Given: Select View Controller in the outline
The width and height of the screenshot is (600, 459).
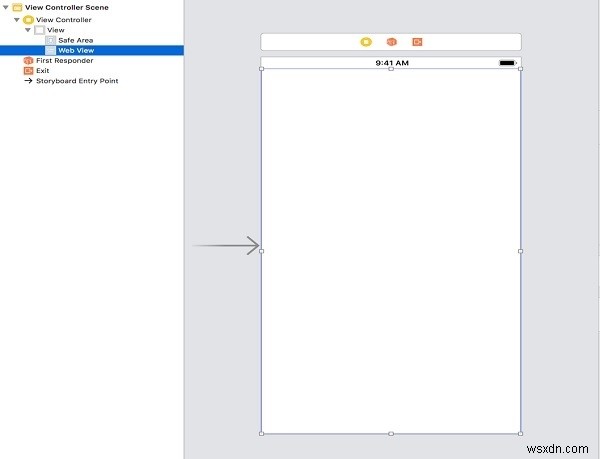Looking at the screenshot, I should 92,20.
